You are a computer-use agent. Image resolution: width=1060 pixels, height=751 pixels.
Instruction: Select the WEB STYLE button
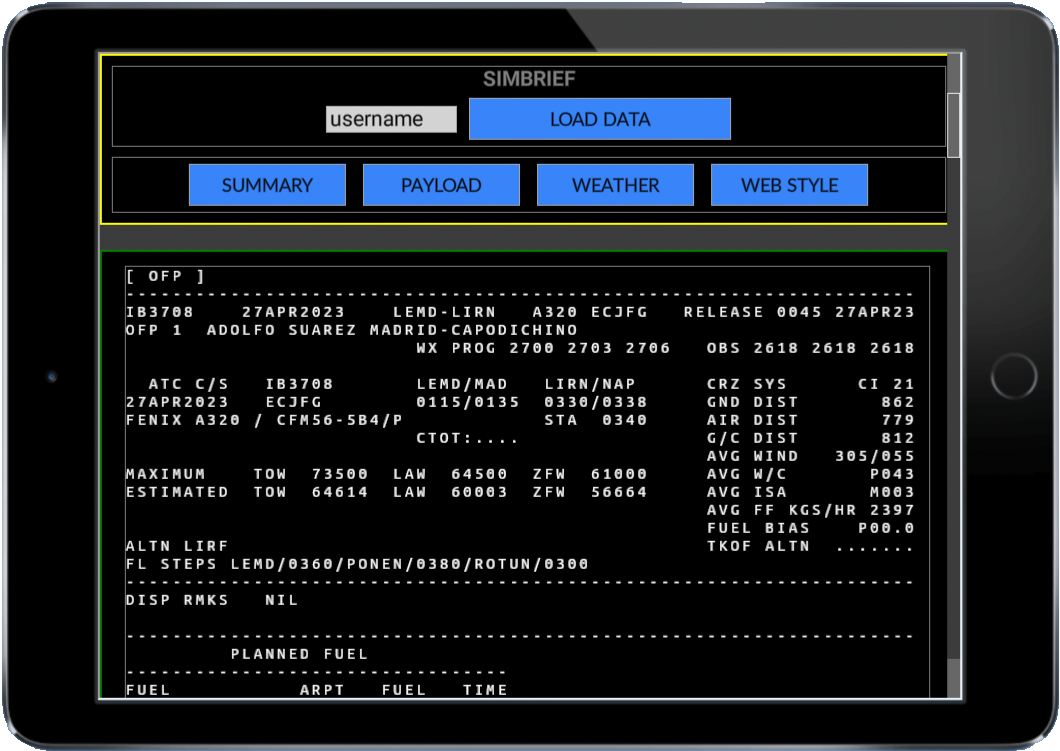tap(789, 185)
